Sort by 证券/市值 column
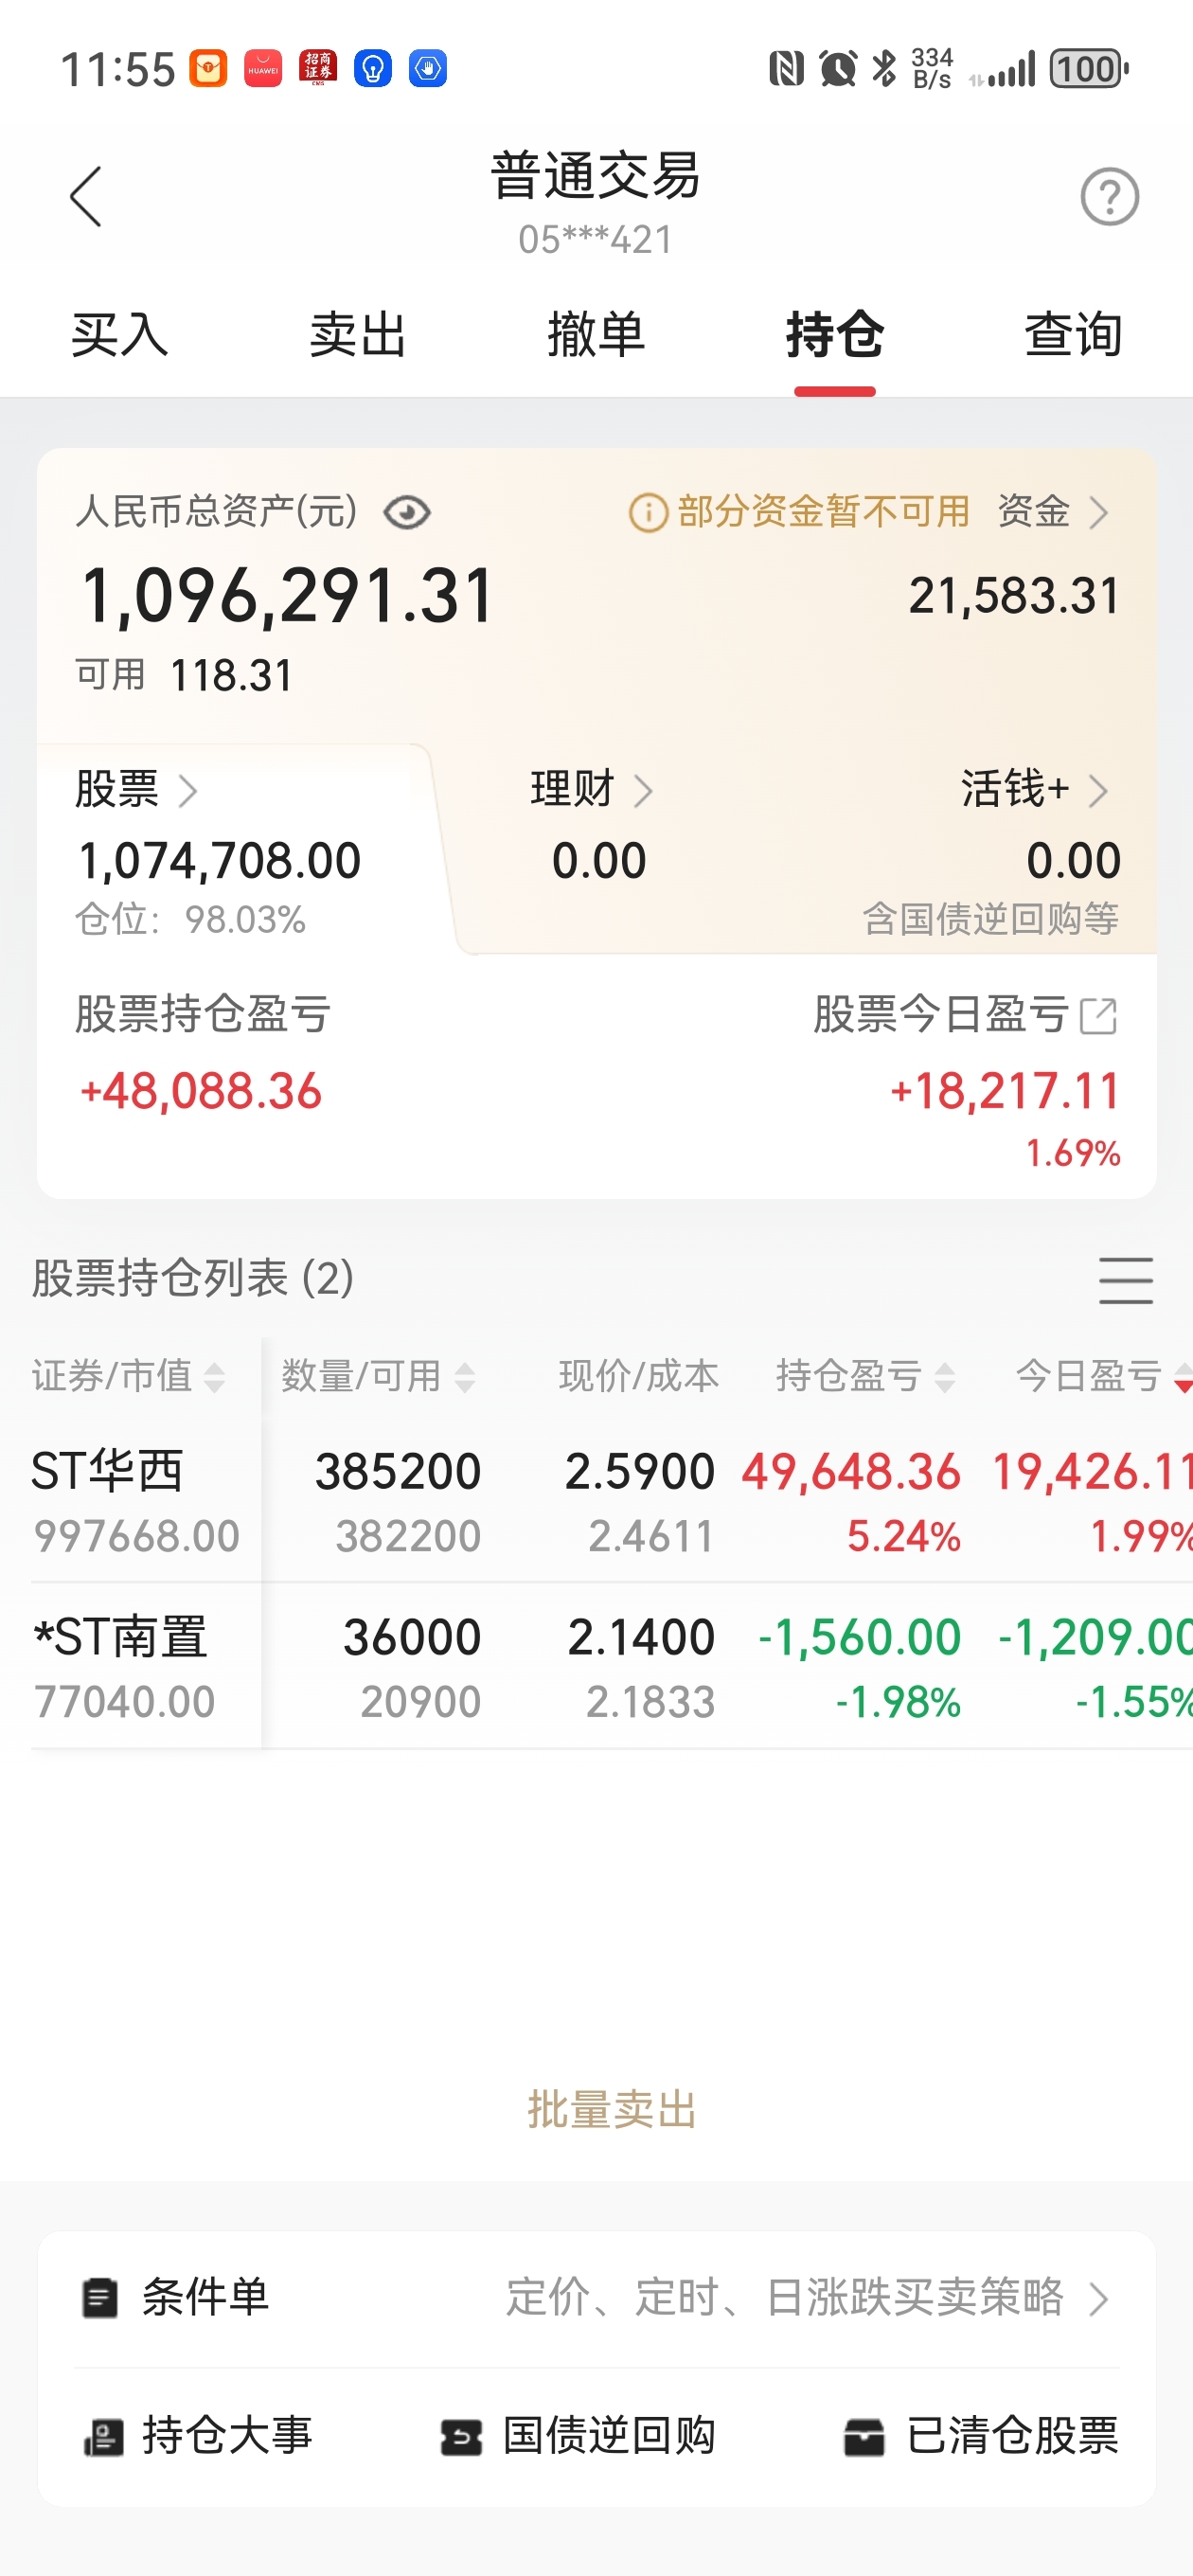This screenshot has height=2576, width=1193. (x=128, y=1376)
